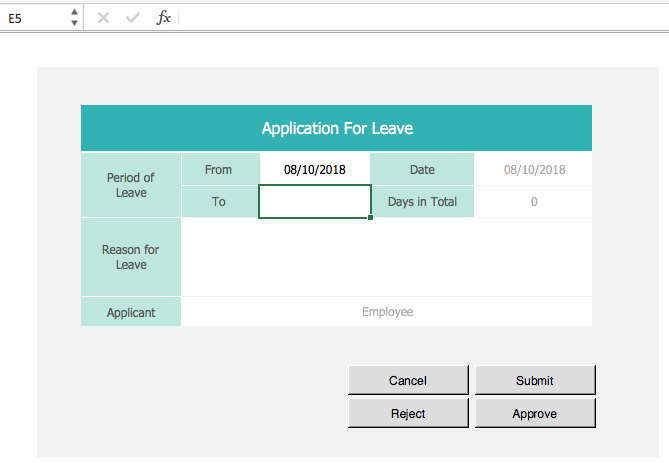Select the From date cell 08/10/2018

point(315,169)
